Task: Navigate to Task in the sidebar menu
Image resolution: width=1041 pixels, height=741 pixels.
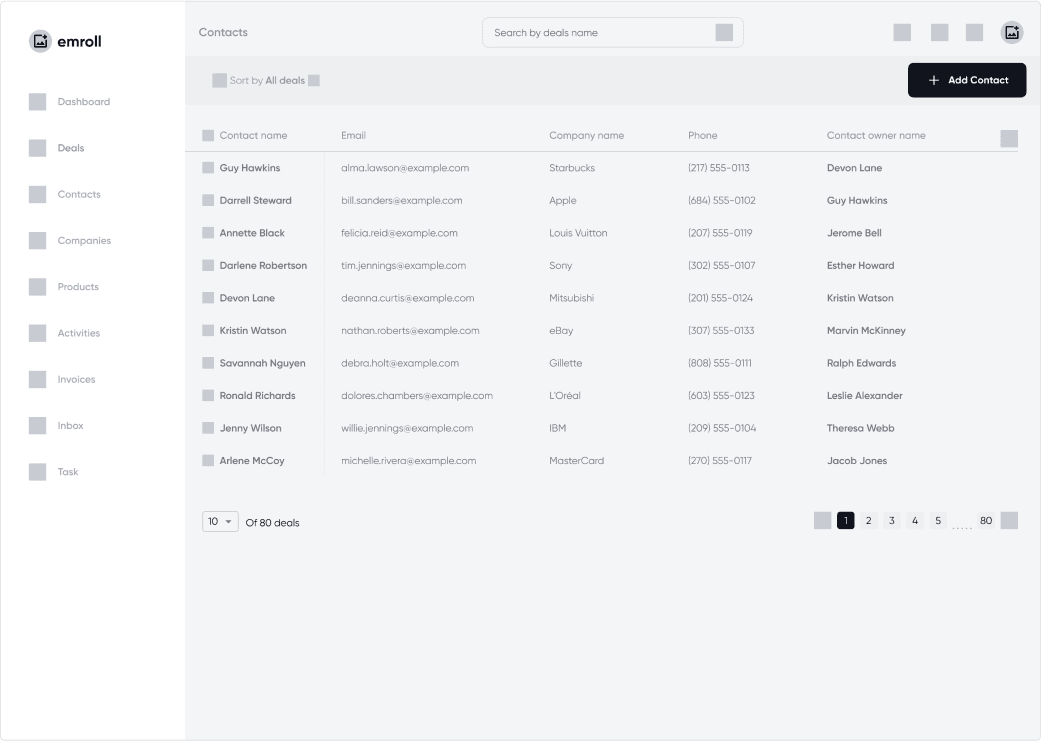Action: pyautogui.click(x=69, y=471)
